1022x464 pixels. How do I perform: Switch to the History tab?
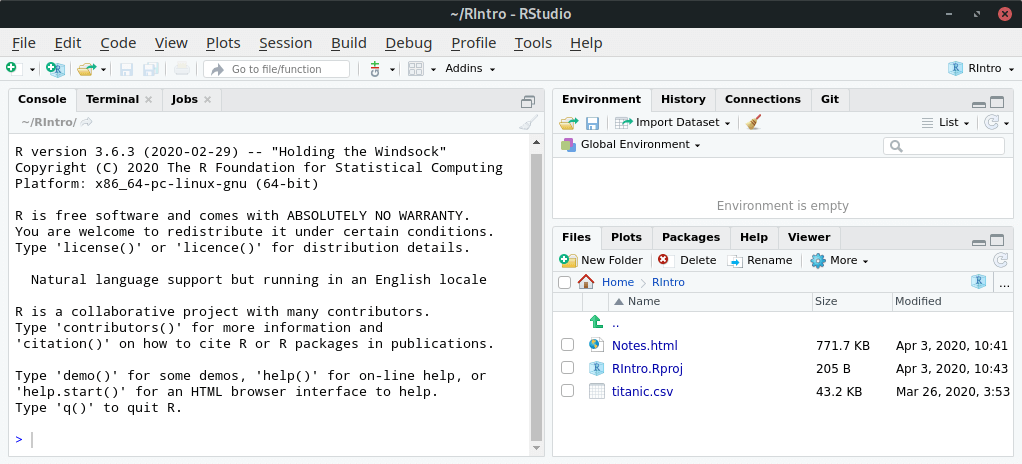point(683,99)
